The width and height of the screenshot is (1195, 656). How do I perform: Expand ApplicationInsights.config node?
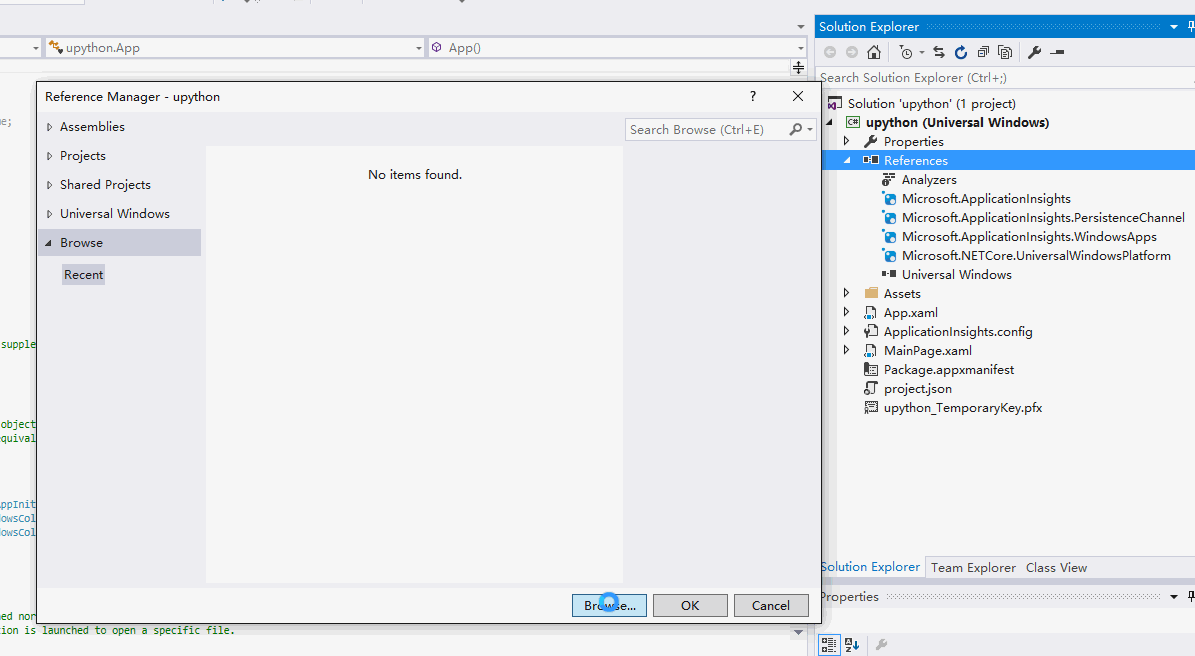(847, 331)
